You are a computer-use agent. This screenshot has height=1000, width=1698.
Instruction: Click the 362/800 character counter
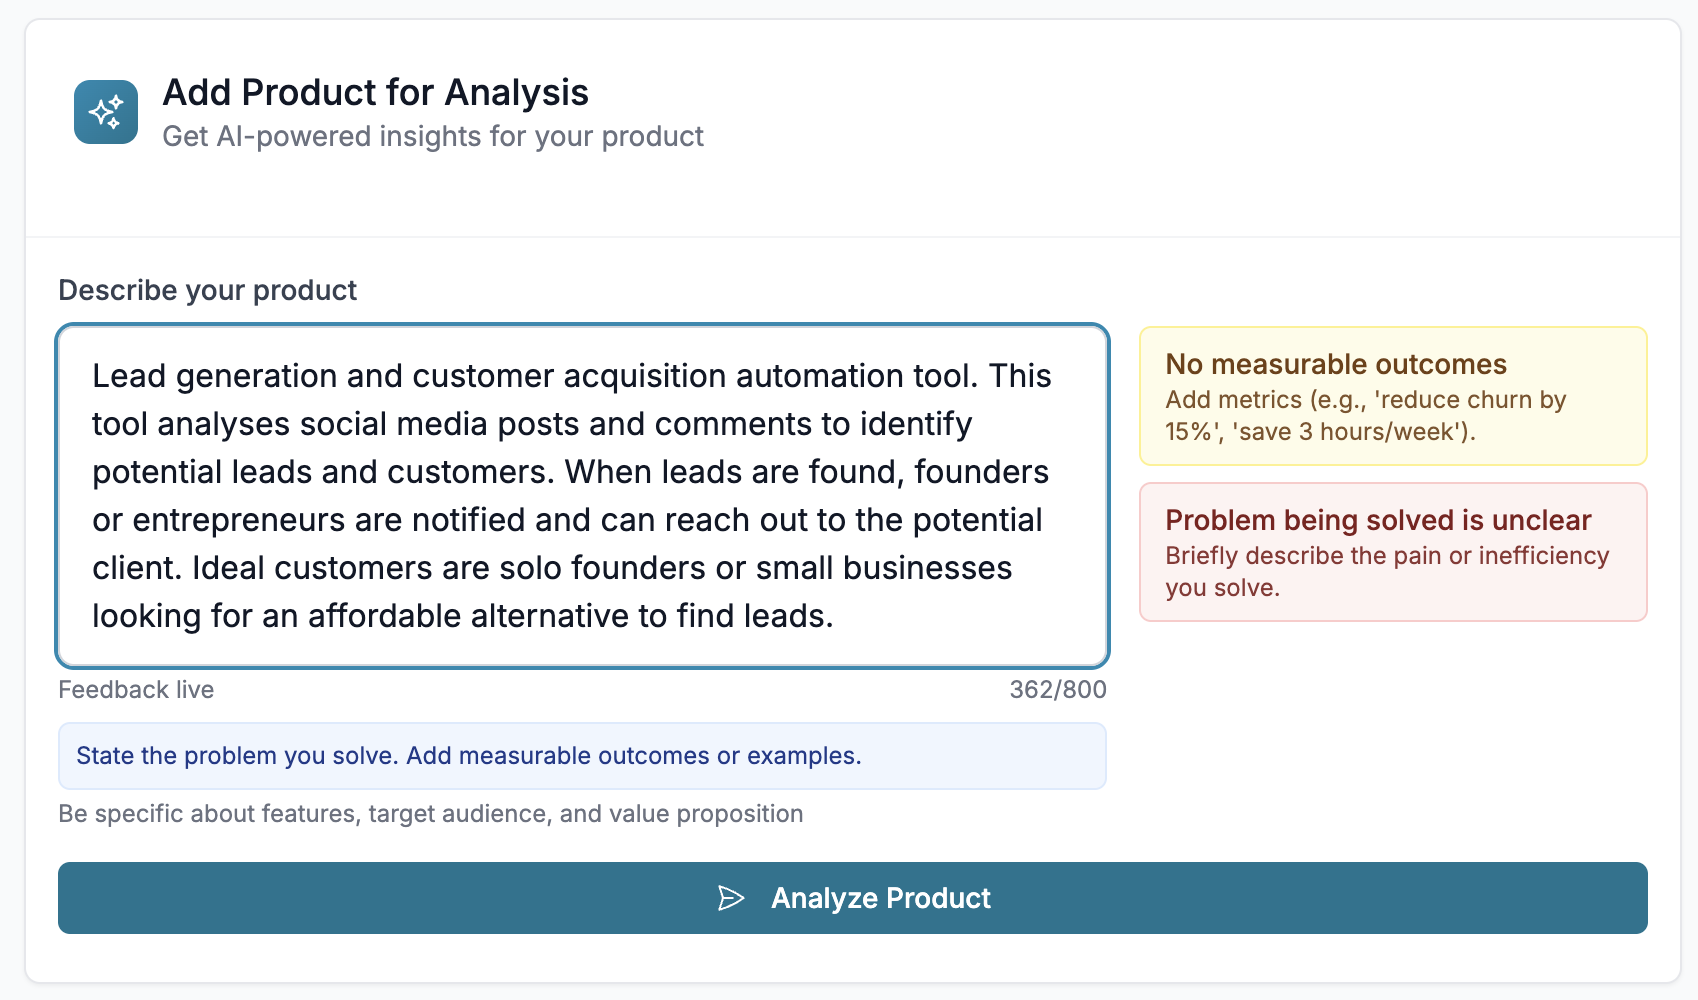1057,690
